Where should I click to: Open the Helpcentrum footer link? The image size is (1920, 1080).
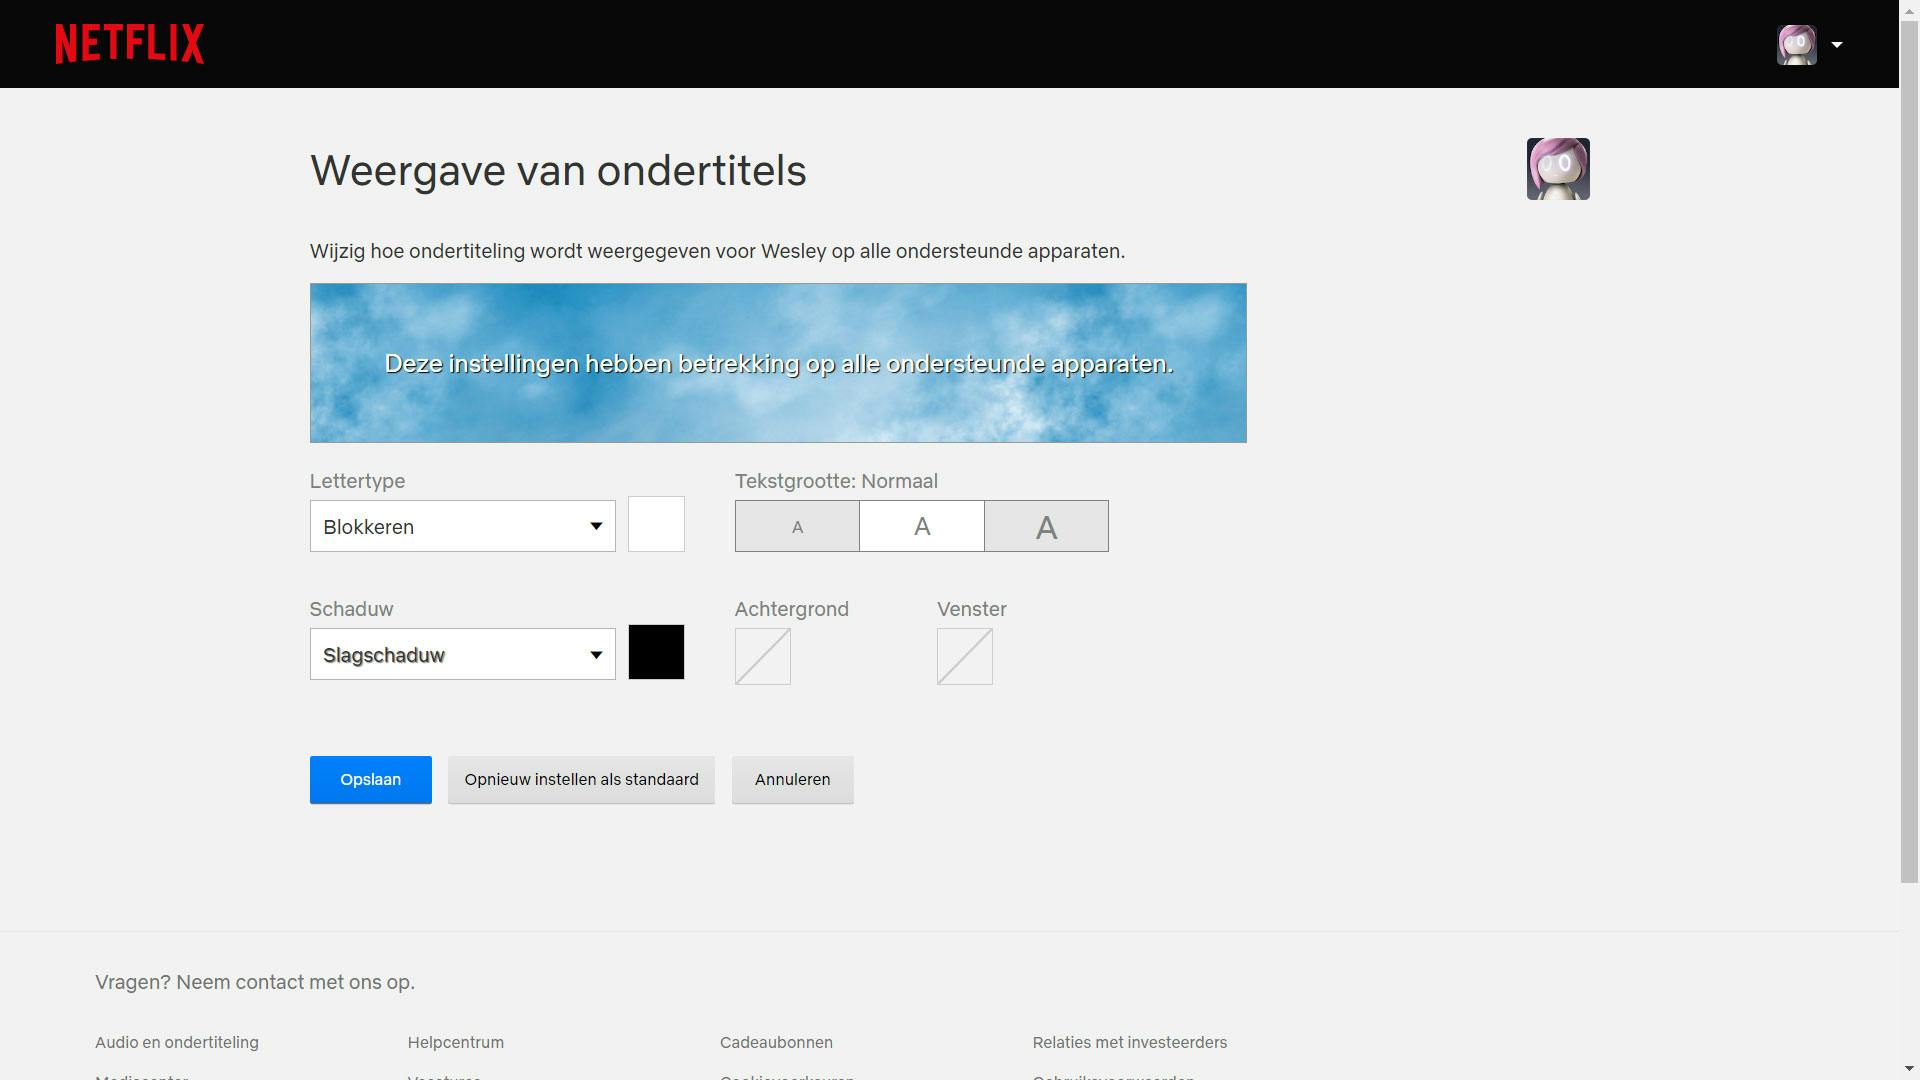[456, 1042]
